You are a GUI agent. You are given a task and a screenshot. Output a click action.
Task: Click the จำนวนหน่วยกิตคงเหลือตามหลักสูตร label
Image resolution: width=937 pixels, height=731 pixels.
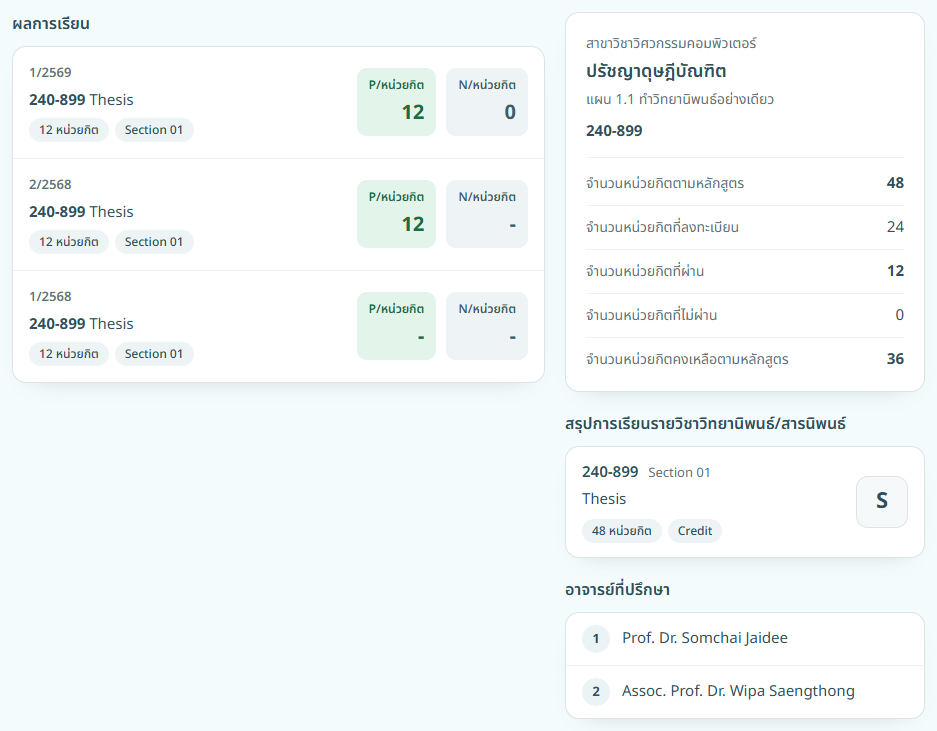(x=687, y=359)
